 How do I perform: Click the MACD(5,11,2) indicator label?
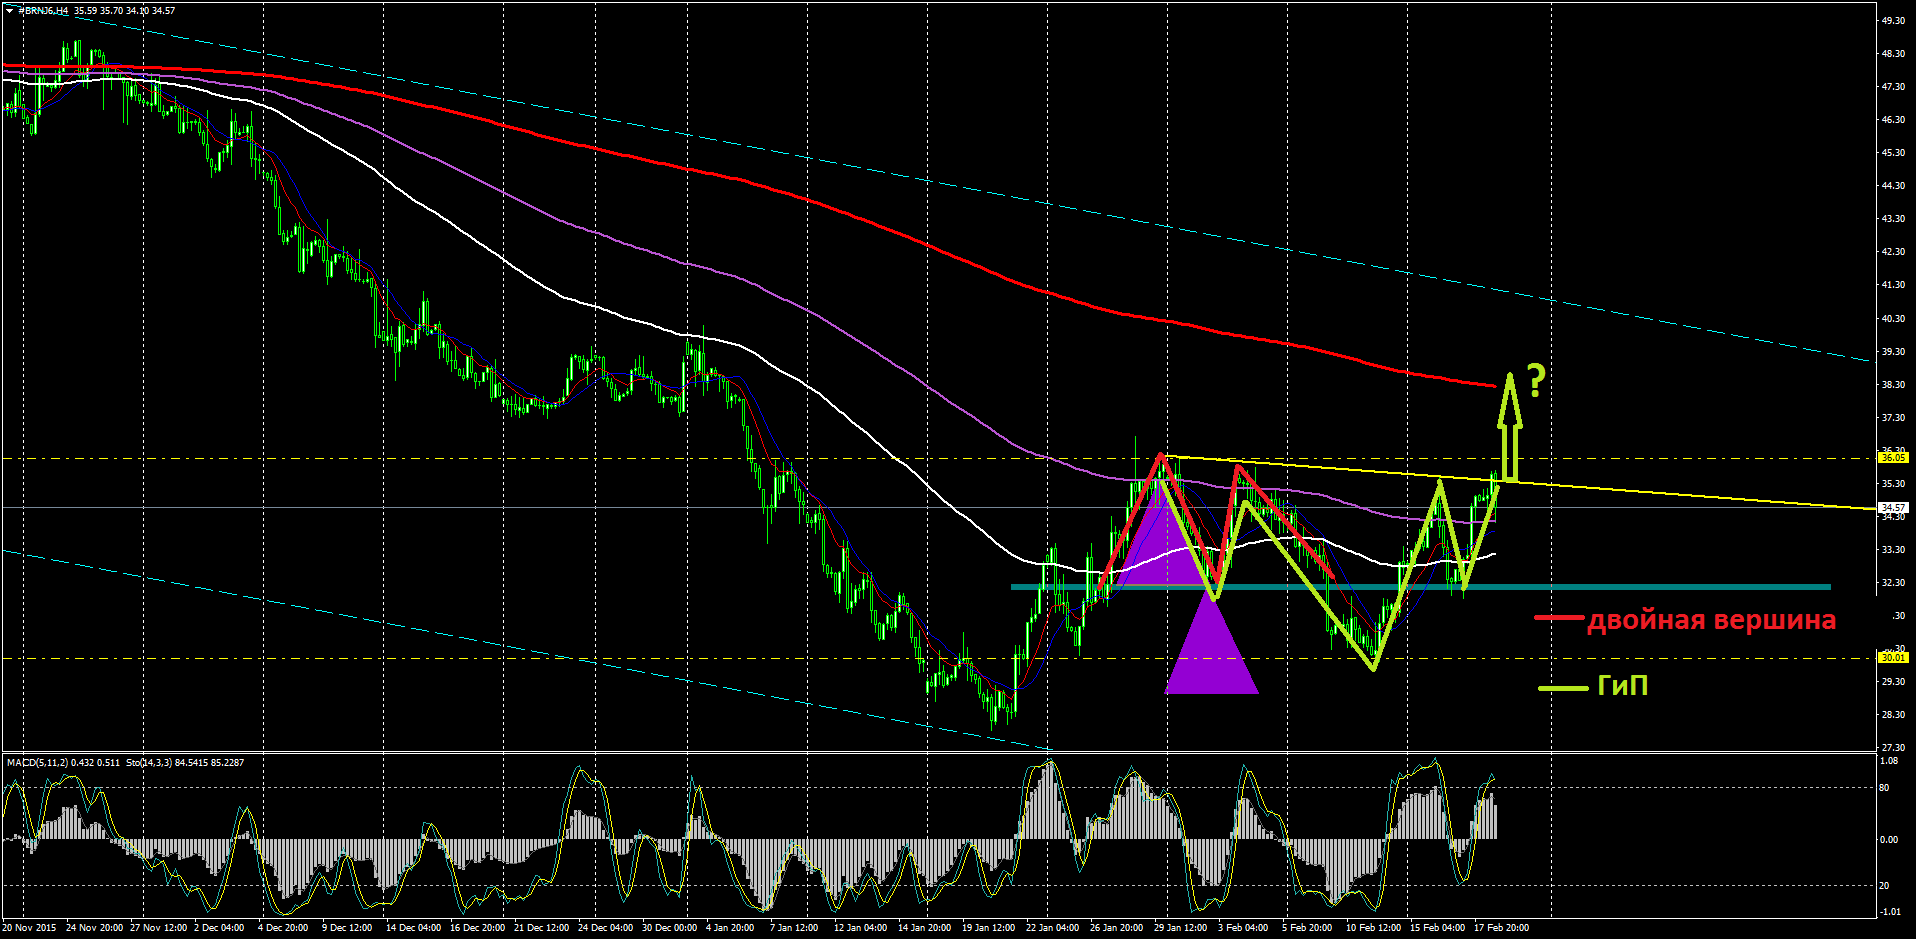[38, 763]
